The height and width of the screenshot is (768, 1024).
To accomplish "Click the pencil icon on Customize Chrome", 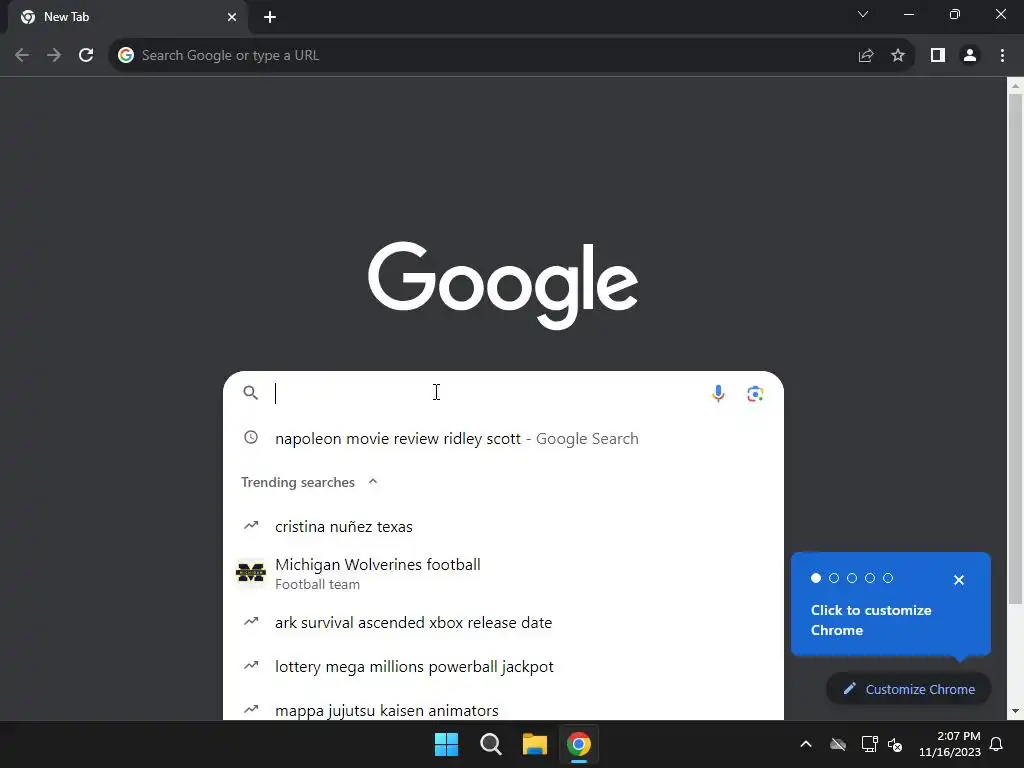I will pos(850,688).
